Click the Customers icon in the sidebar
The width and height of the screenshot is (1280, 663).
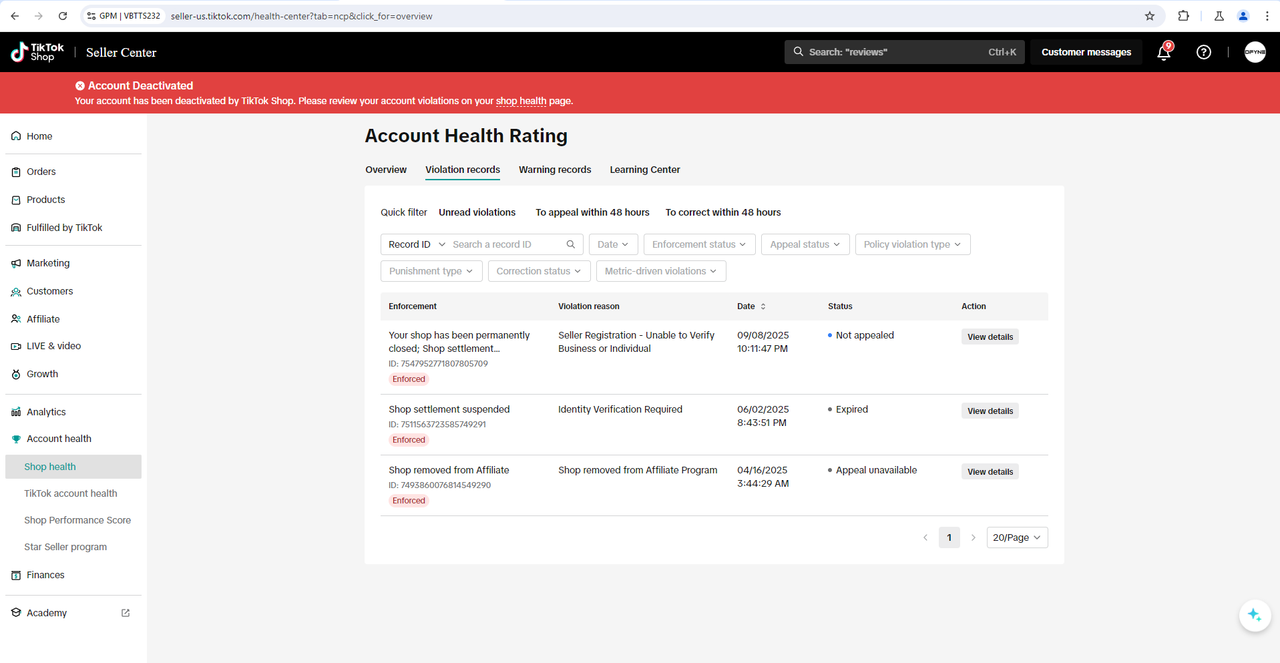coord(16,292)
